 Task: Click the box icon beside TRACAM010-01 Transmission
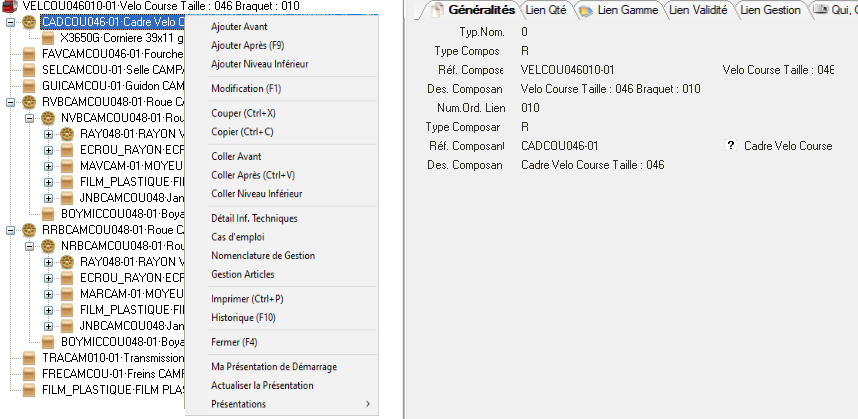click(x=29, y=357)
